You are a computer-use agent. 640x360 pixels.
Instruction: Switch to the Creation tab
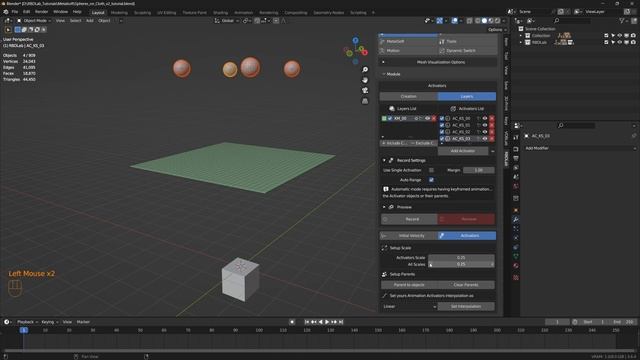tap(409, 96)
